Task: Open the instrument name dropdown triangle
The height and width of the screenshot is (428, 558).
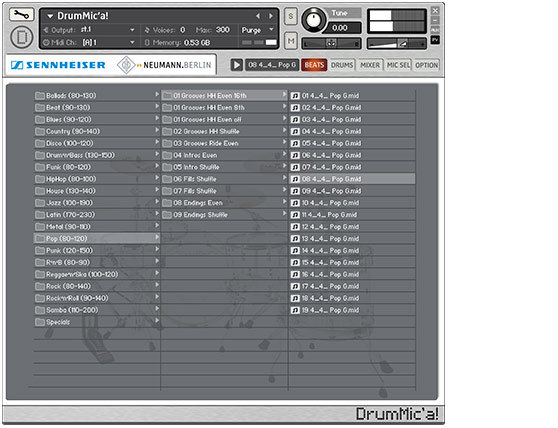Action: click(50, 16)
